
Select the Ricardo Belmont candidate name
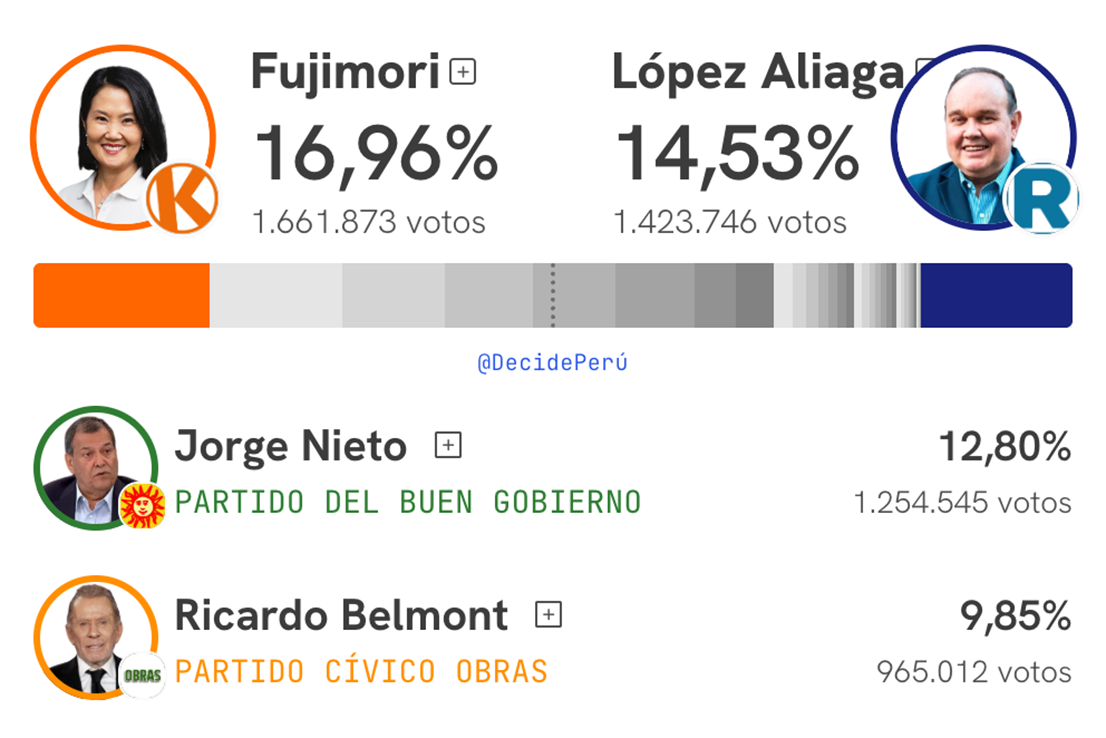pos(341,615)
